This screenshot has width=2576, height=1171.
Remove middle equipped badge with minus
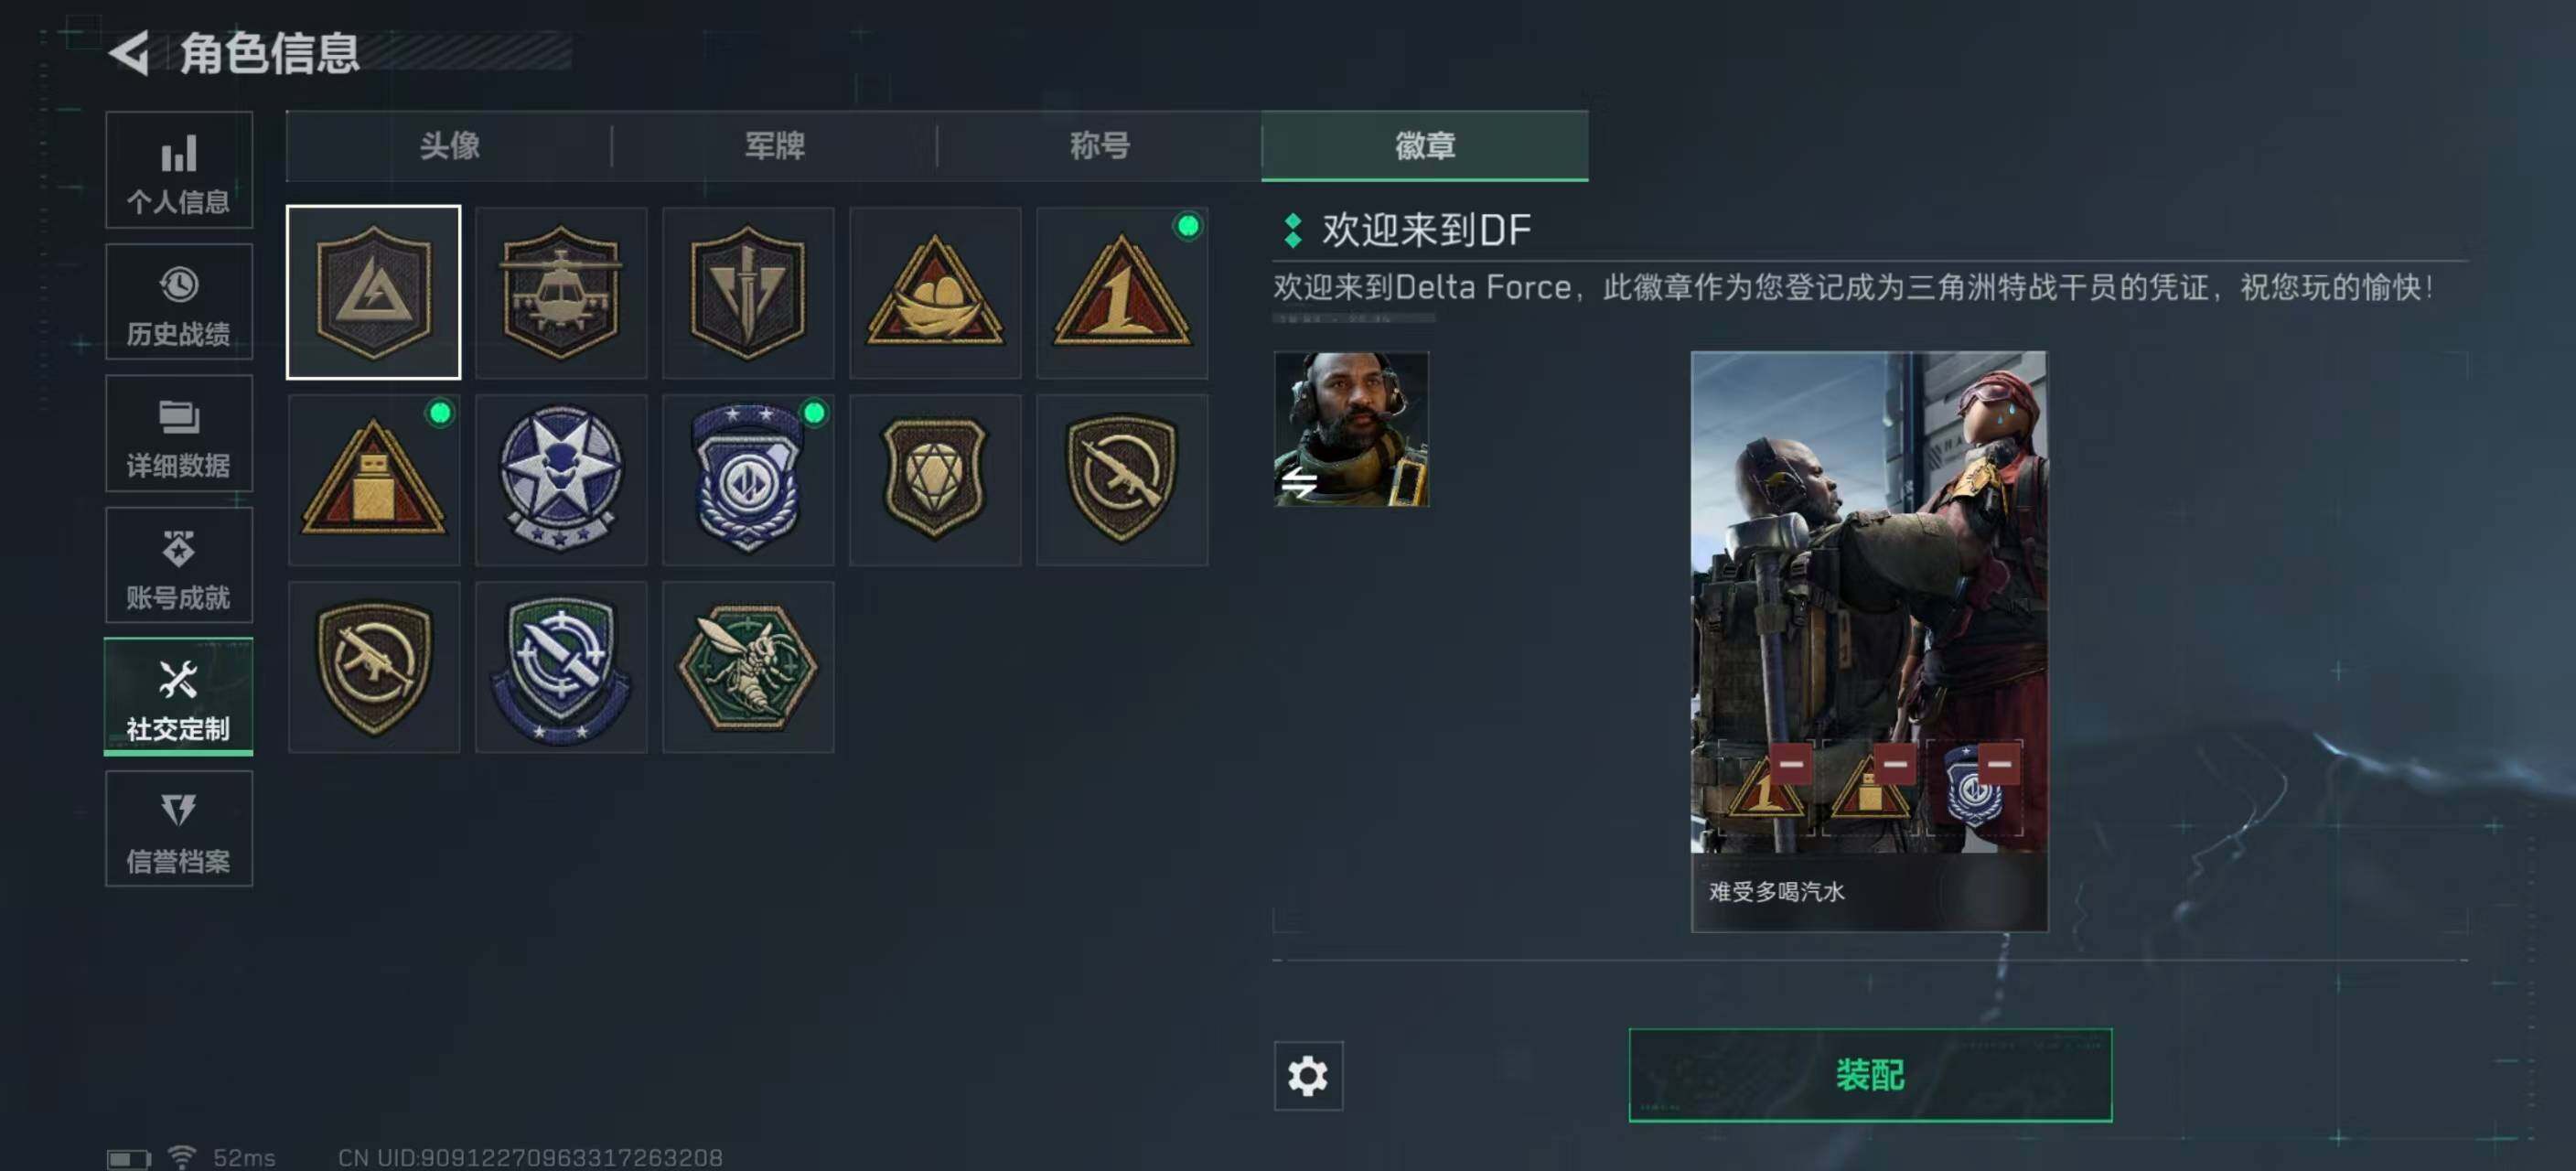(x=1895, y=764)
